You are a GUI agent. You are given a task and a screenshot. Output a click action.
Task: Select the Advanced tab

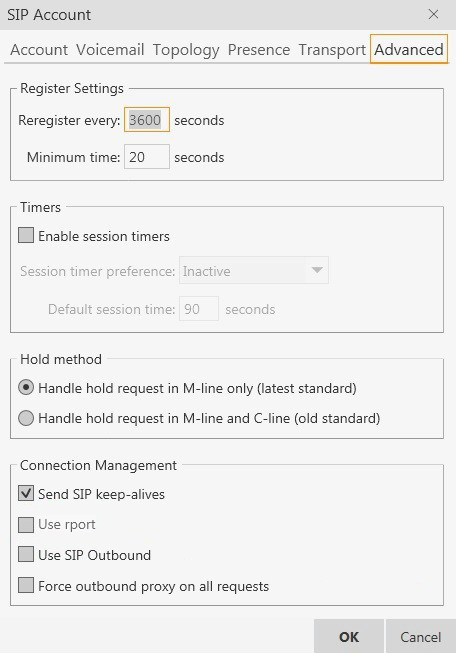(409, 49)
